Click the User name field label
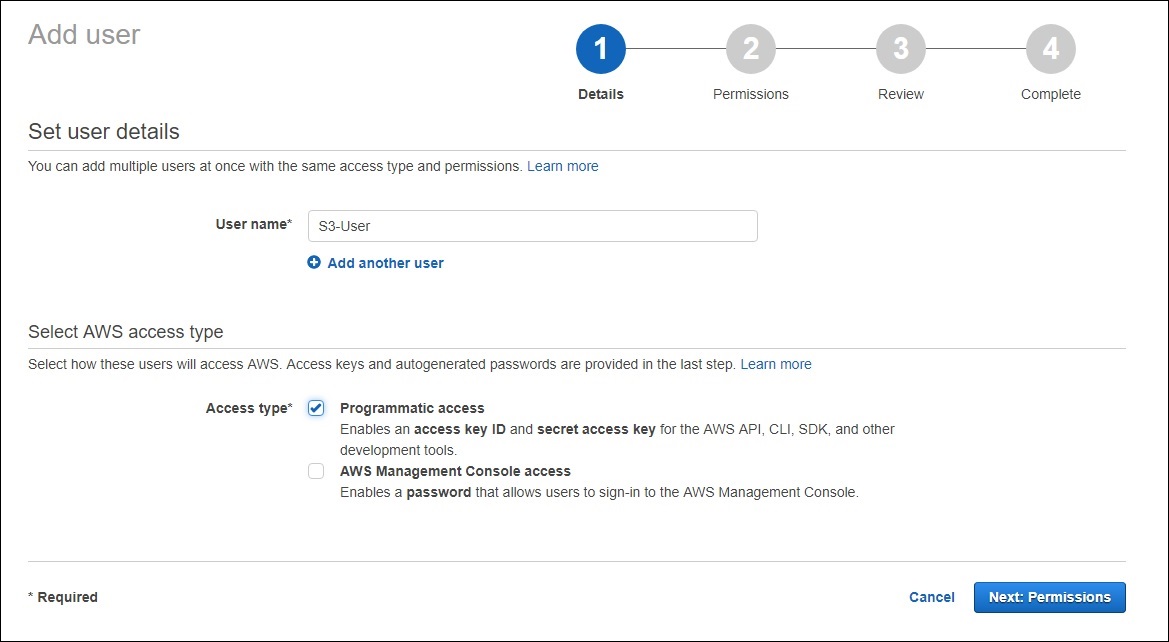 pos(252,225)
